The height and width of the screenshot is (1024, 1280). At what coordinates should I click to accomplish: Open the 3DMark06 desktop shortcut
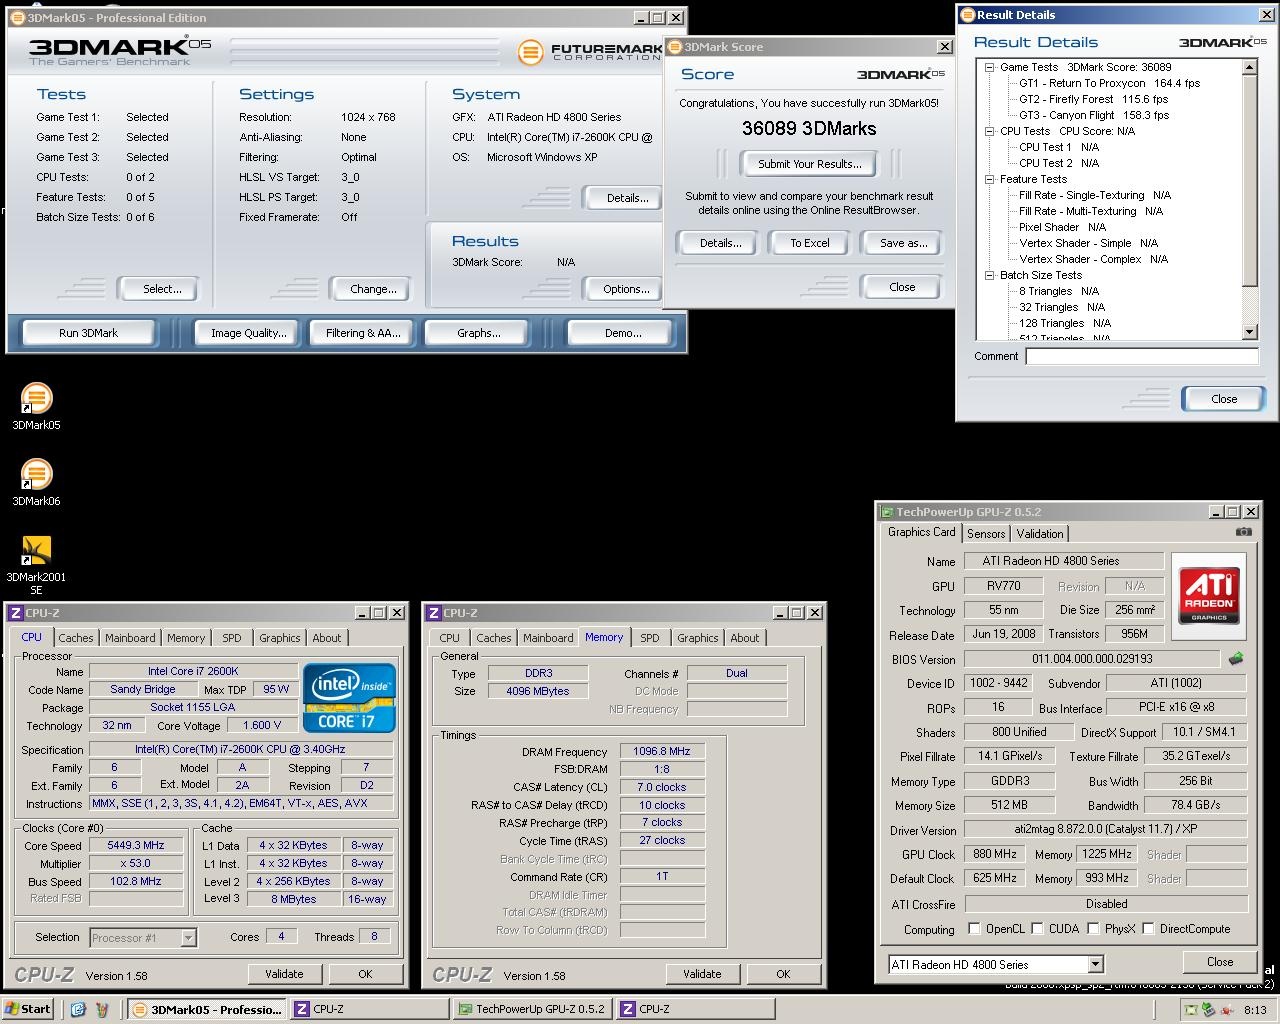coord(36,475)
